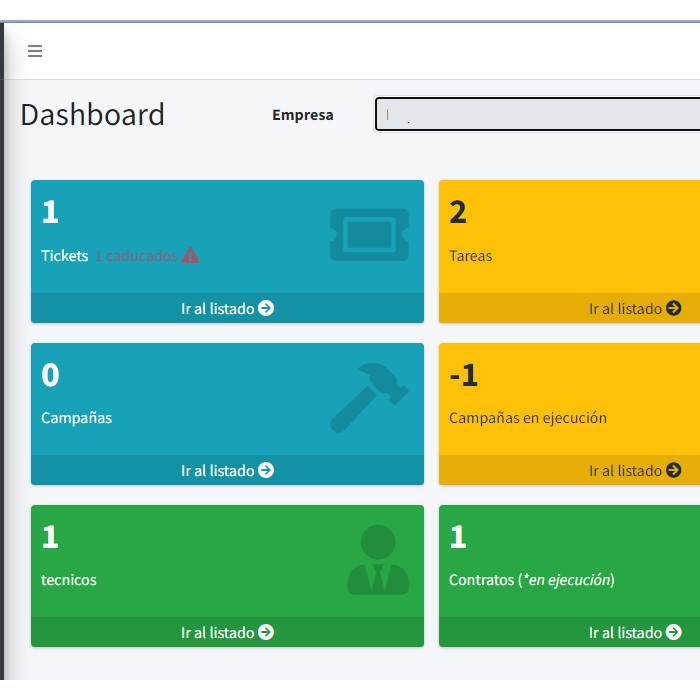Toggle the hamburger sidebar menu
Screen dimensions: 700x700
pos(35,51)
